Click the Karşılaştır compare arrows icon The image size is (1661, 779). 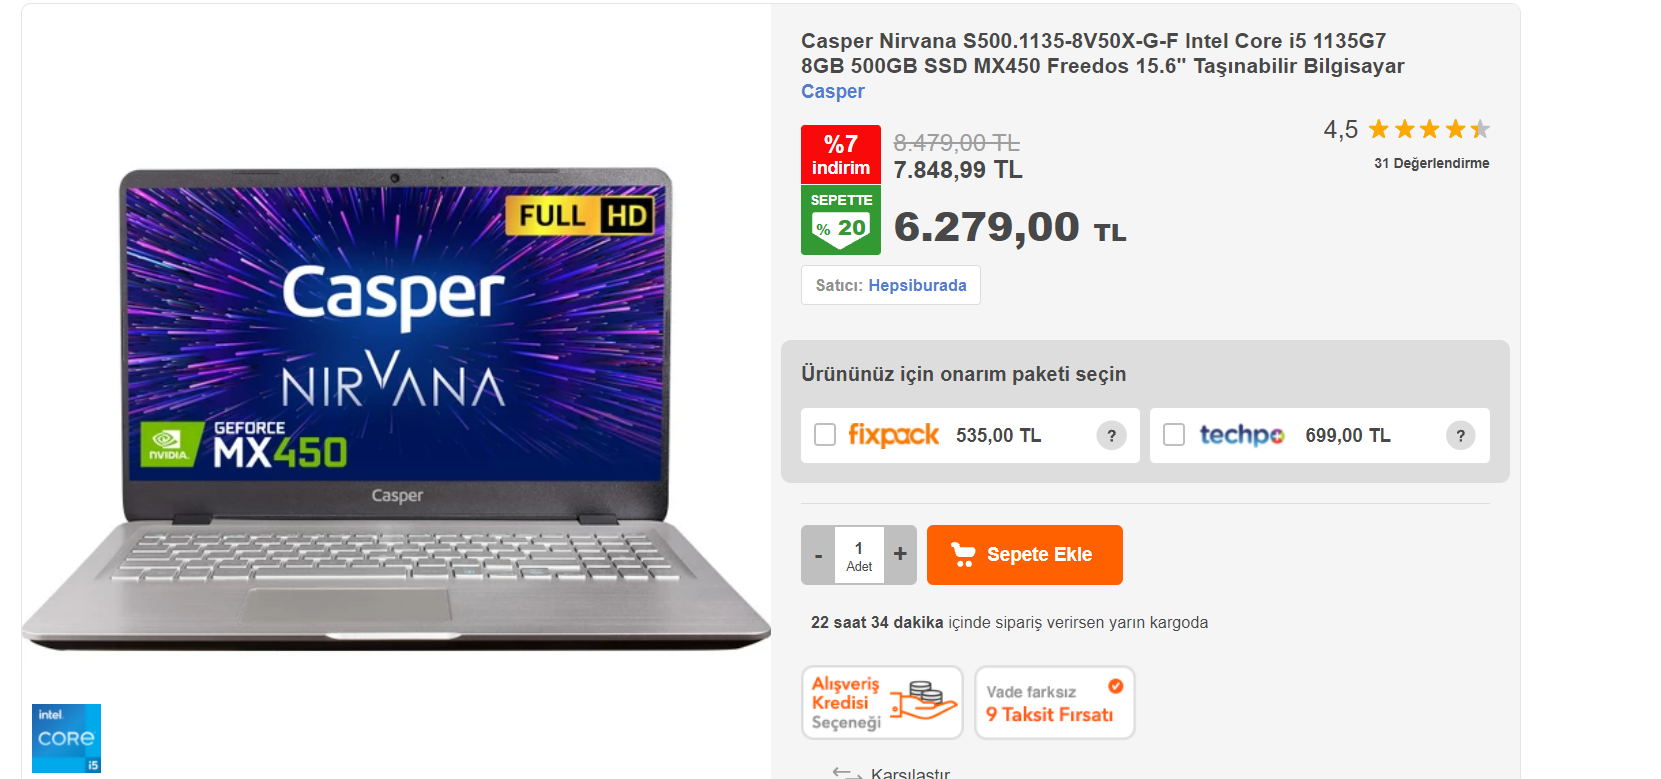pyautogui.click(x=847, y=773)
